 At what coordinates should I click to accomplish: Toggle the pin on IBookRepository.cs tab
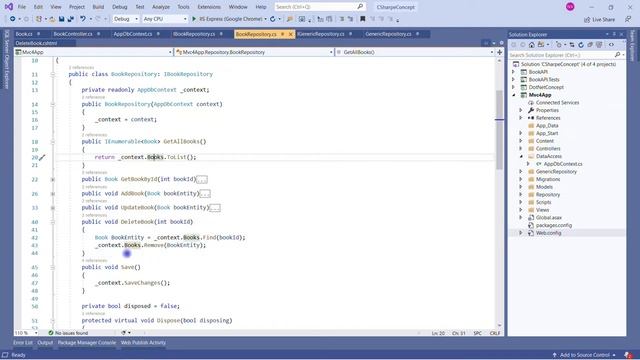(x=221, y=34)
